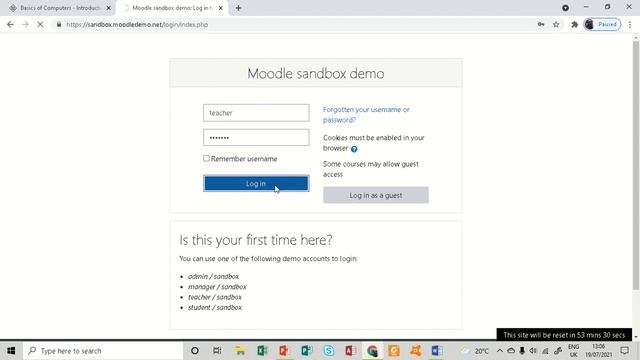This screenshot has height=360, width=640.
Task: Launch PowerPoint from taskbar
Action: click(284, 351)
